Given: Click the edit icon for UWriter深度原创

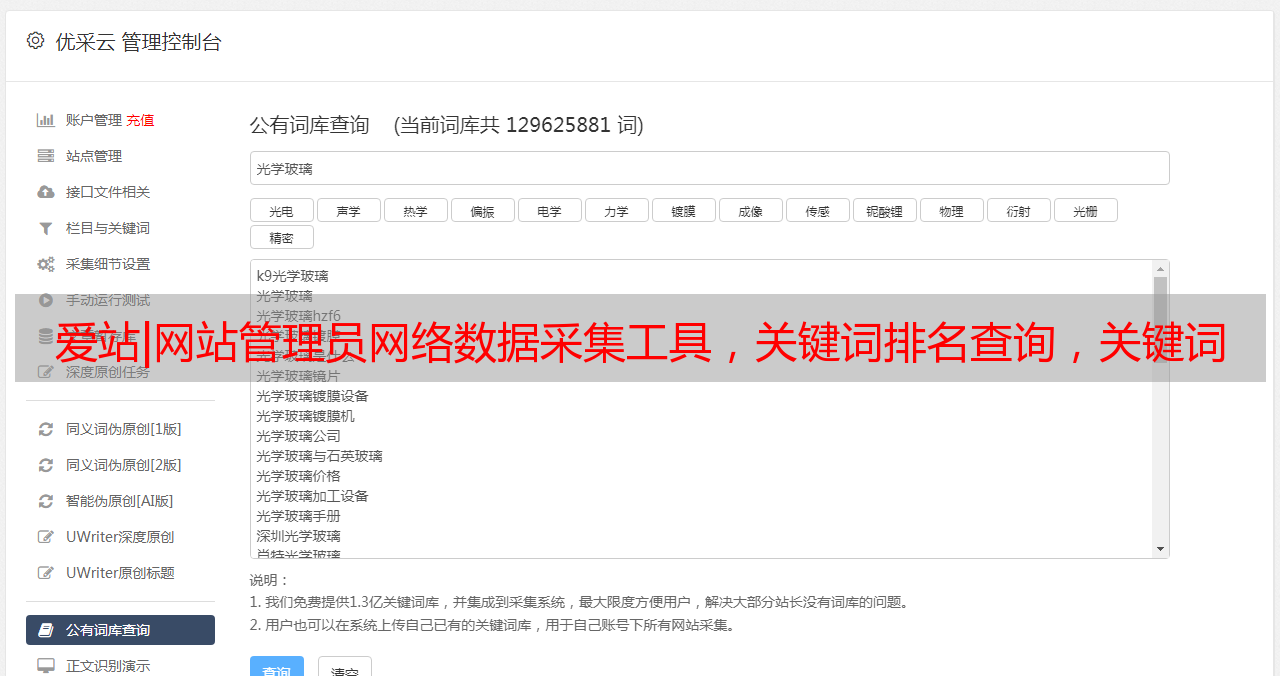Looking at the screenshot, I should [x=46, y=537].
